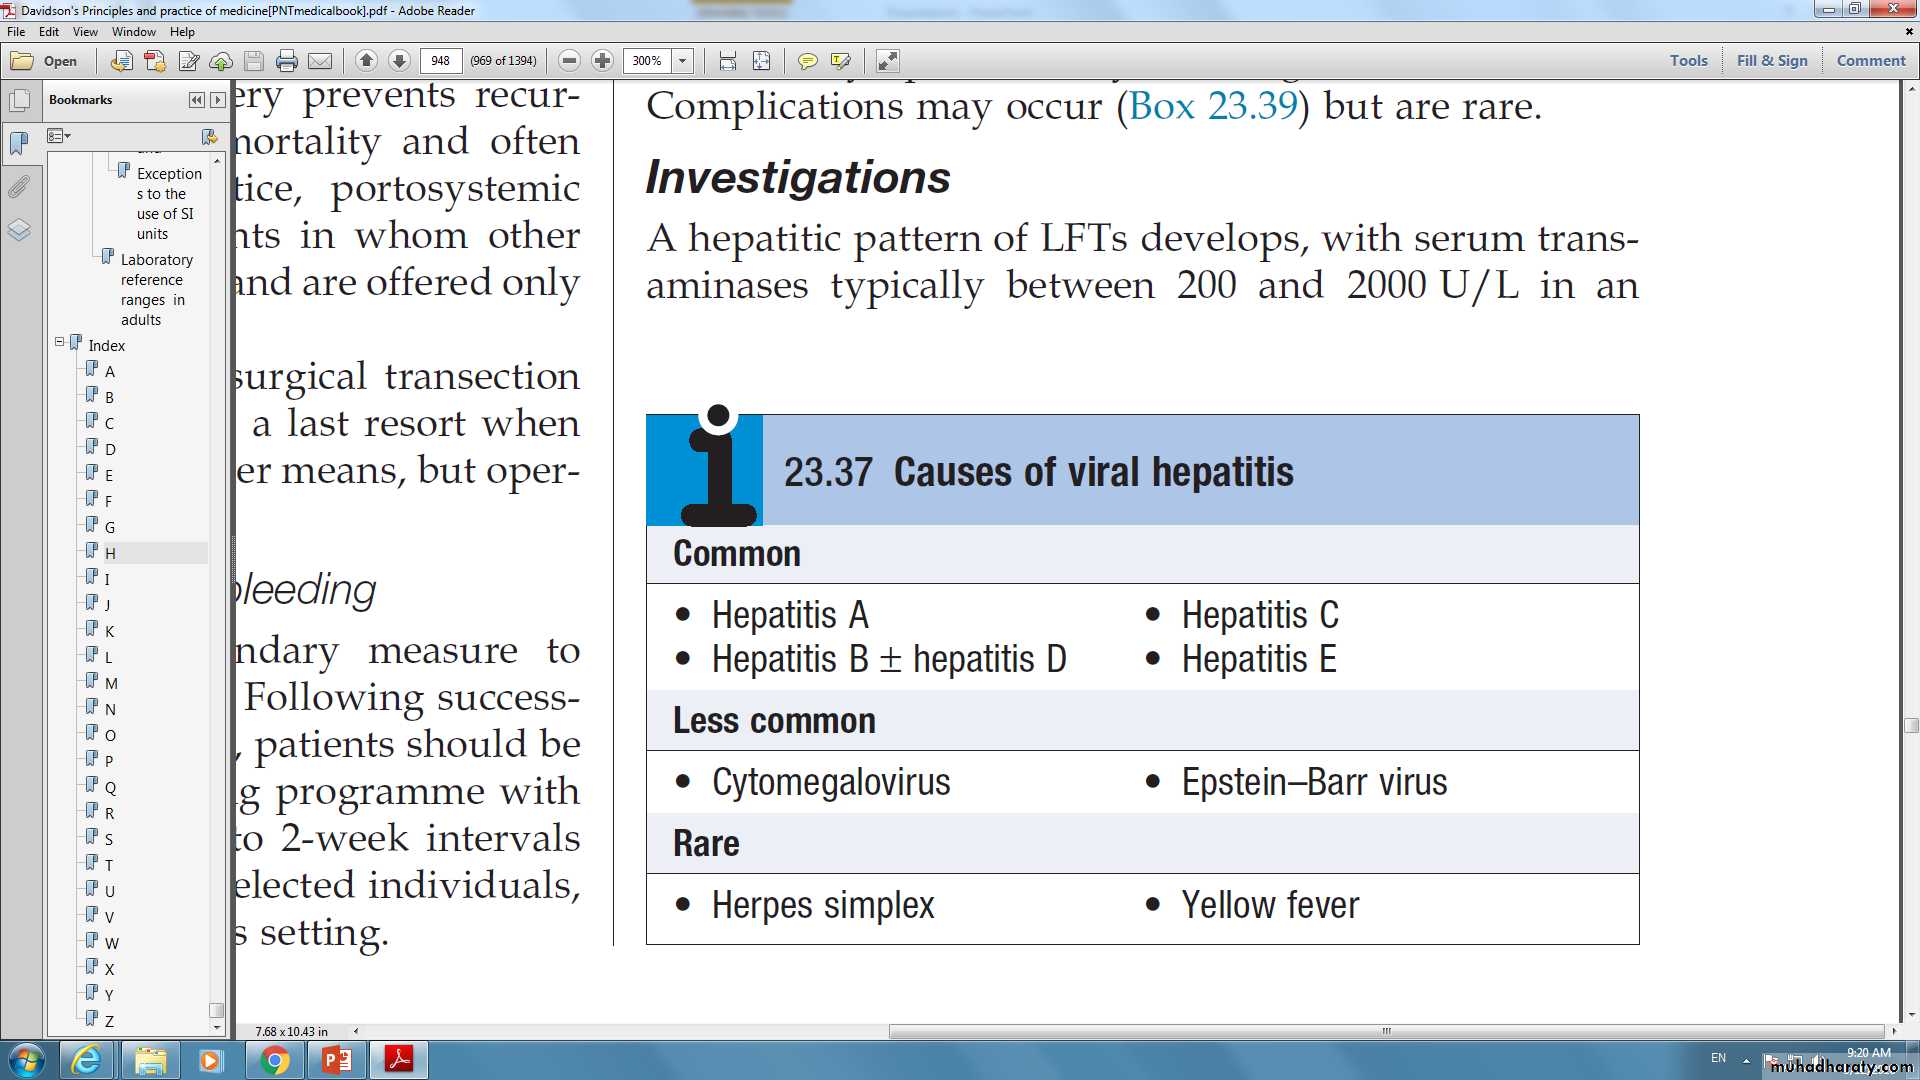Collapse the Index bookmark tree
The width and height of the screenshot is (1920, 1080).
pyautogui.click(x=59, y=342)
